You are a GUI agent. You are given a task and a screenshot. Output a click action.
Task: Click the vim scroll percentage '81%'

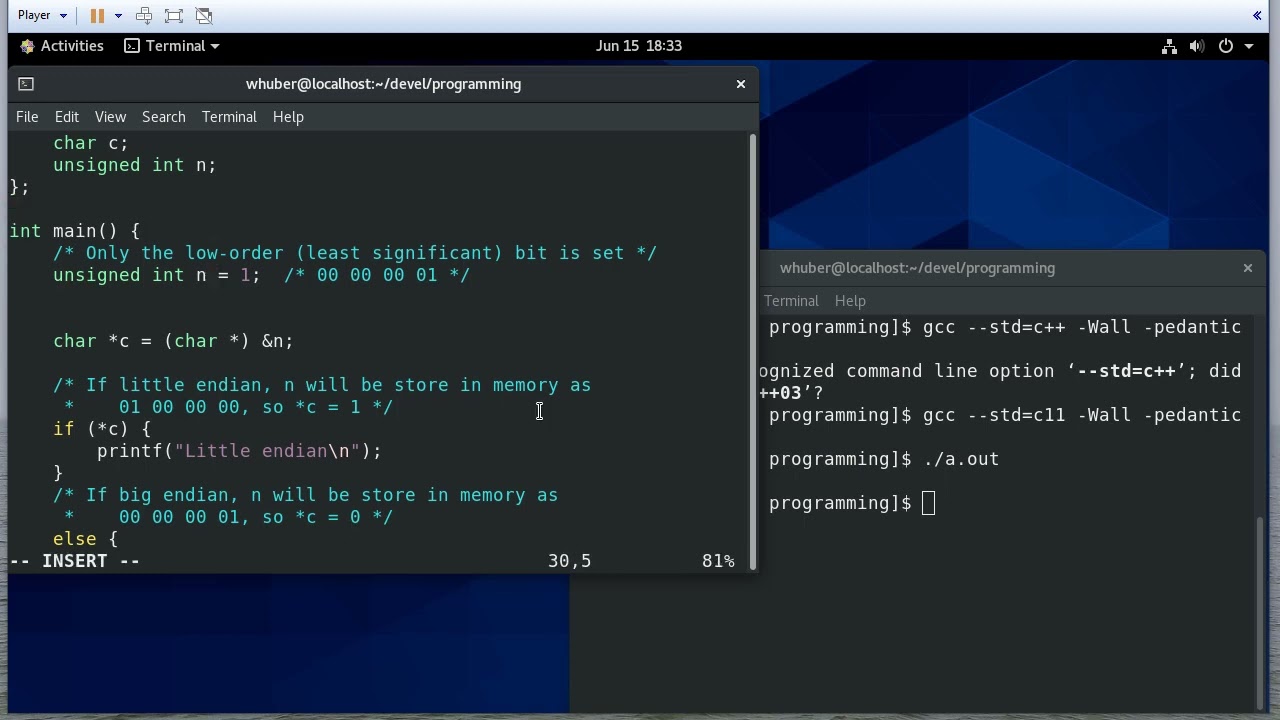point(718,561)
